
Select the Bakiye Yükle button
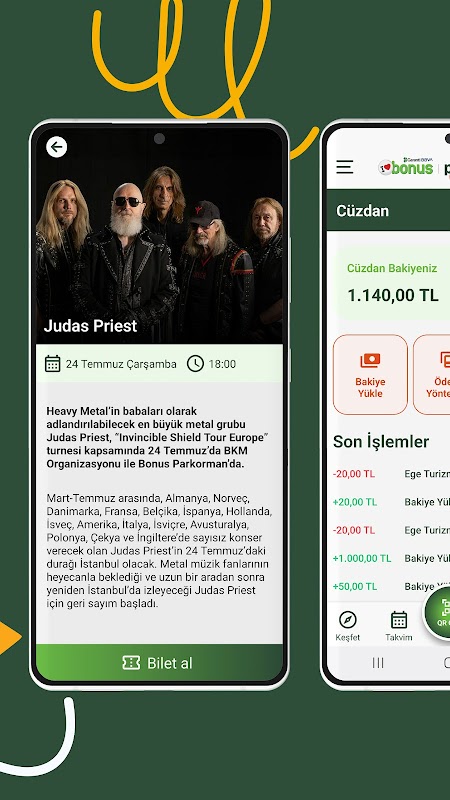click(x=370, y=374)
